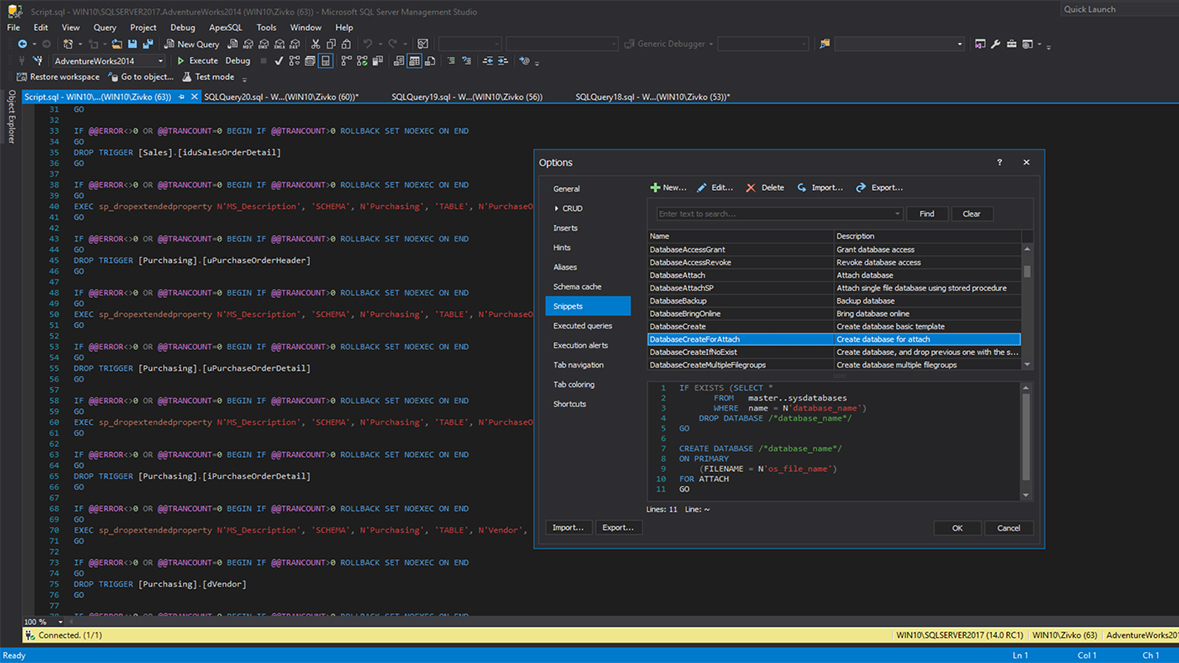Open the search text dropdown arrow
The height and width of the screenshot is (663, 1179).
pyautogui.click(x=899, y=213)
